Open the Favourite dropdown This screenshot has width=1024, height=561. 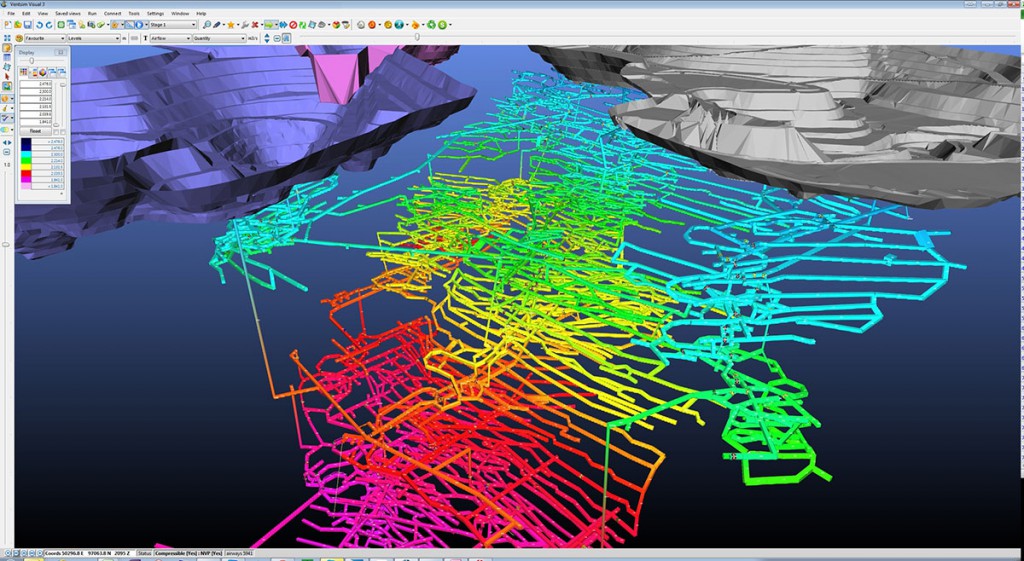pyautogui.click(x=44, y=39)
